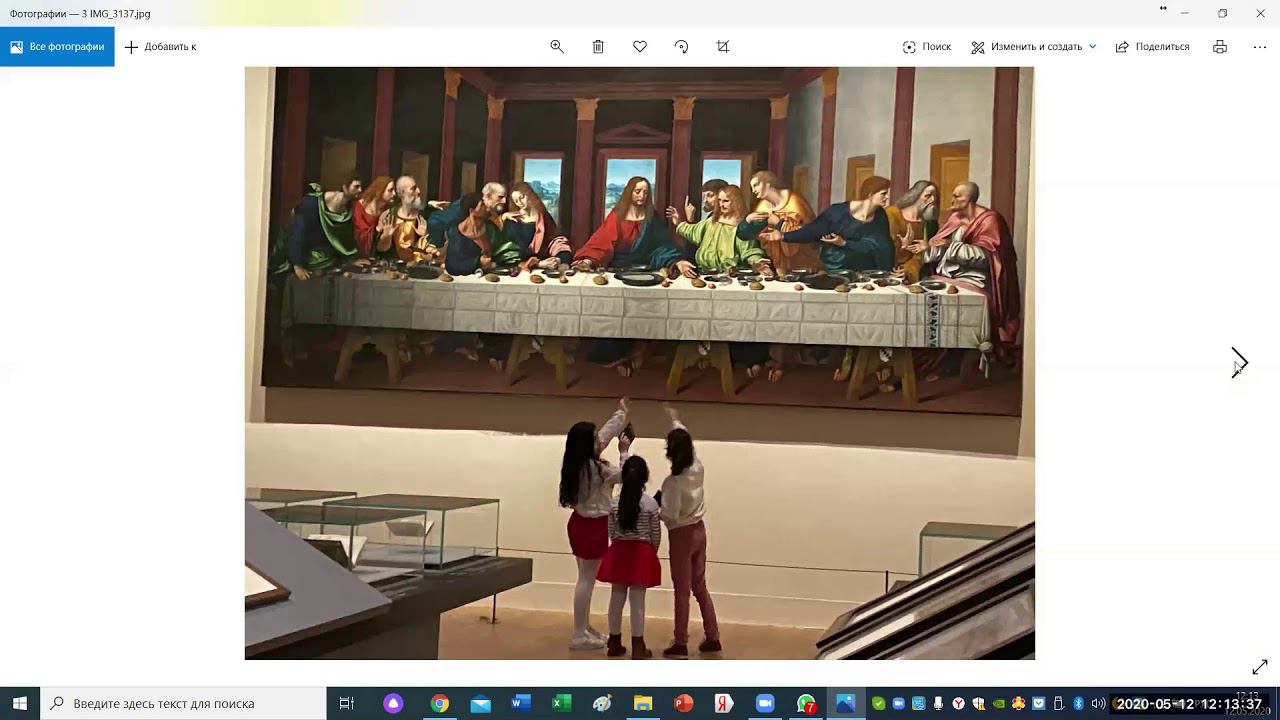Open the three-dot more options menu
This screenshot has width=1280, height=720.
(1260, 47)
